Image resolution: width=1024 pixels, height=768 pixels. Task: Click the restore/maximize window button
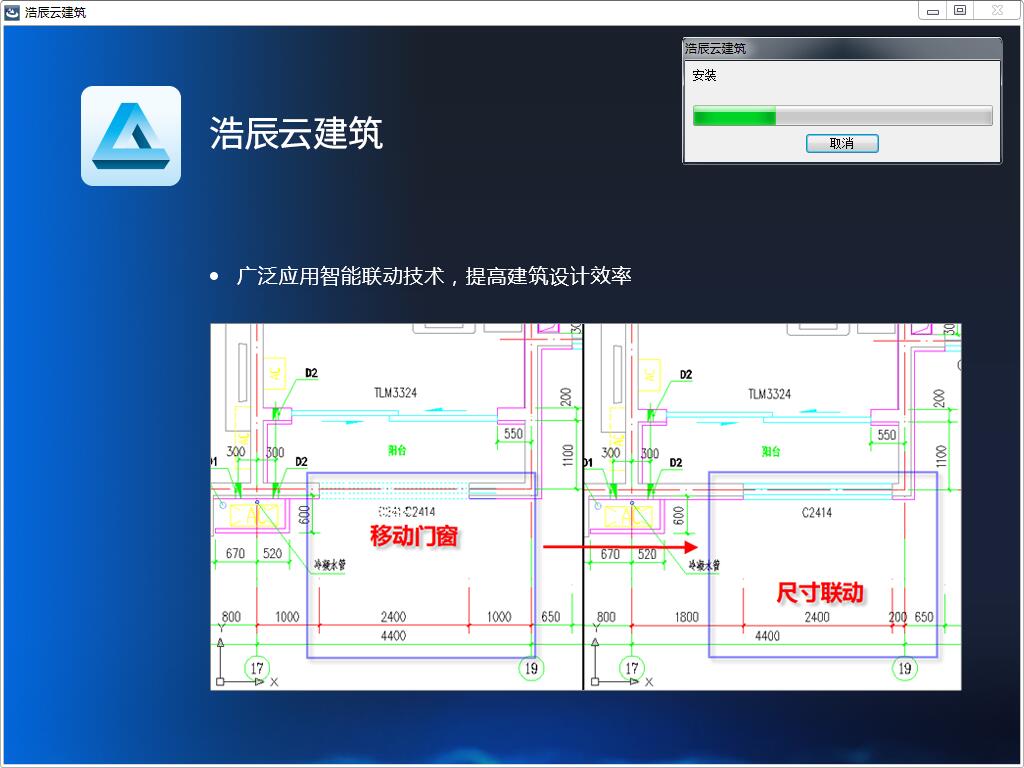tap(960, 10)
